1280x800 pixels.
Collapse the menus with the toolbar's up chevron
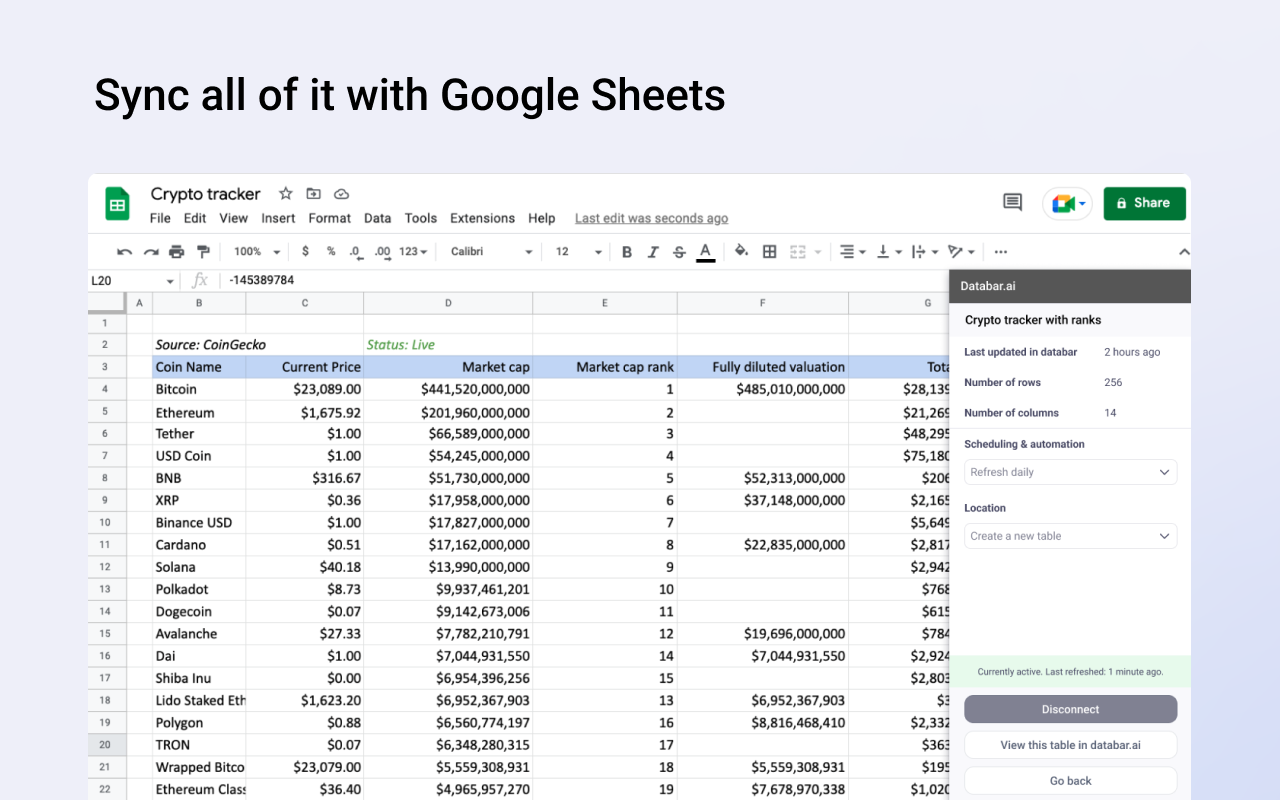(1184, 252)
